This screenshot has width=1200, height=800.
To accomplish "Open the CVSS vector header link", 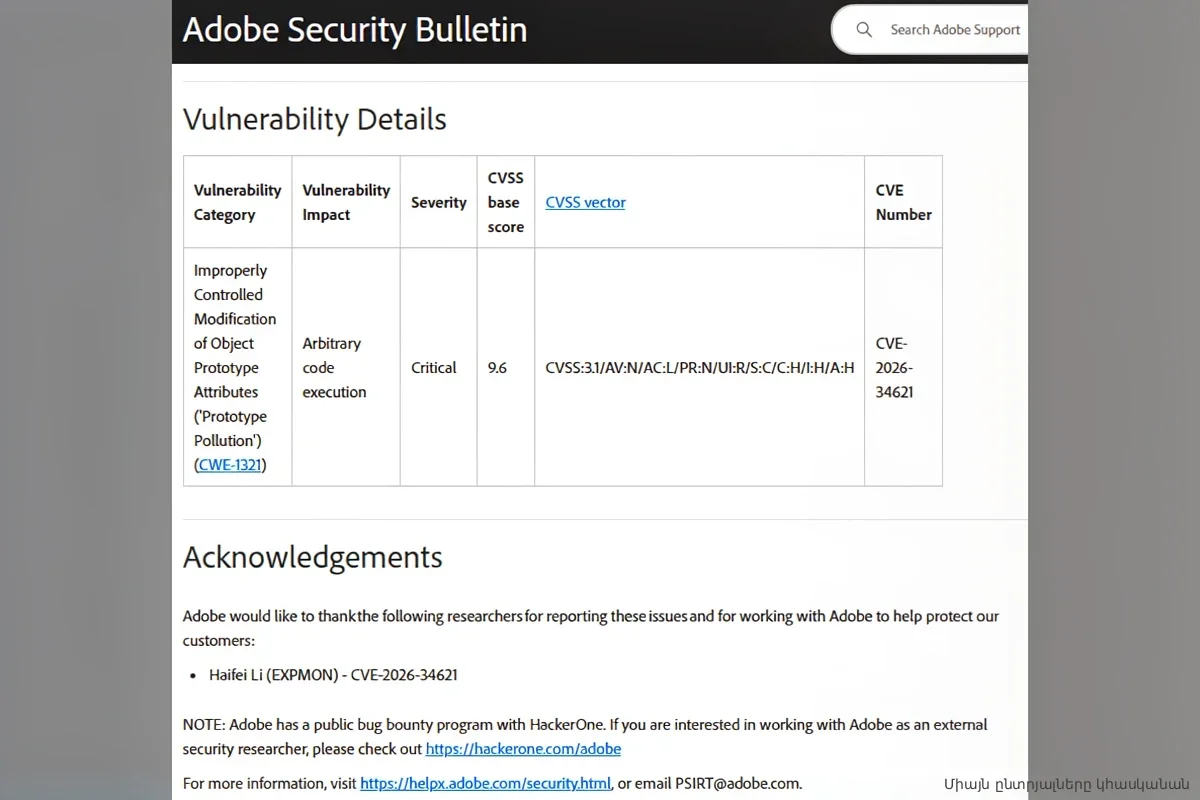I will coord(585,202).
